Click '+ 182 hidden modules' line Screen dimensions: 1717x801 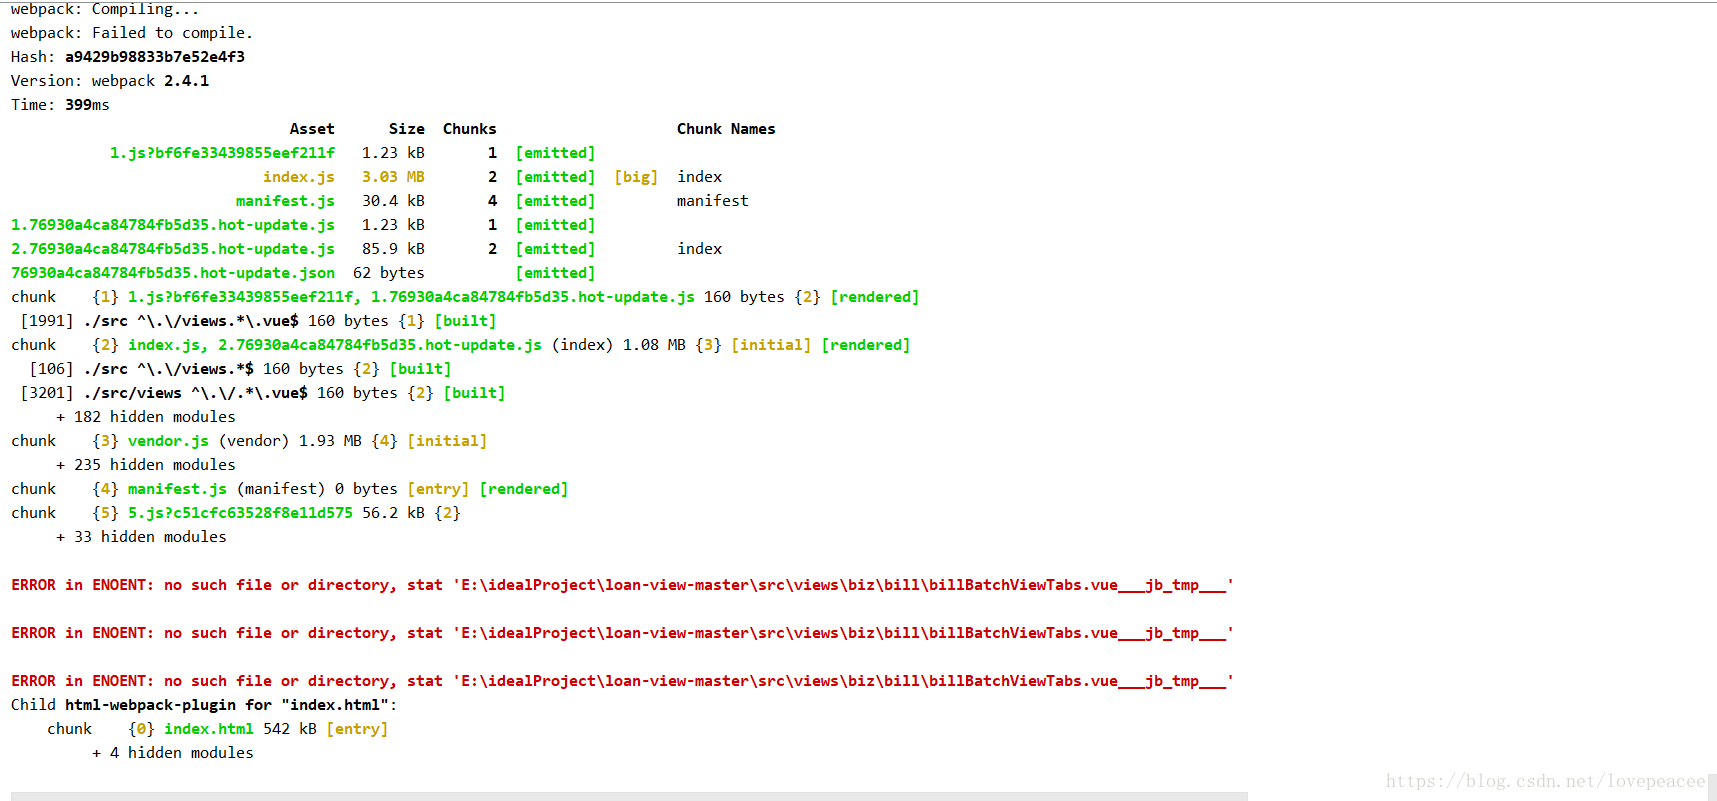146,417
